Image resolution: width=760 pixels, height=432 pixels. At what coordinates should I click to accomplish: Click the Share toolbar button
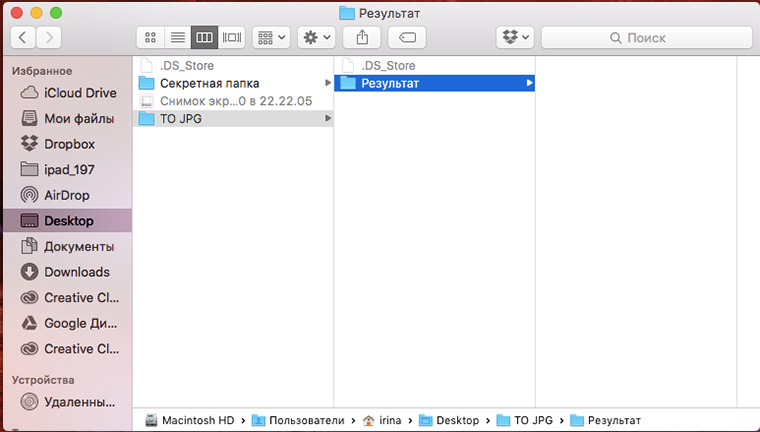pos(361,37)
